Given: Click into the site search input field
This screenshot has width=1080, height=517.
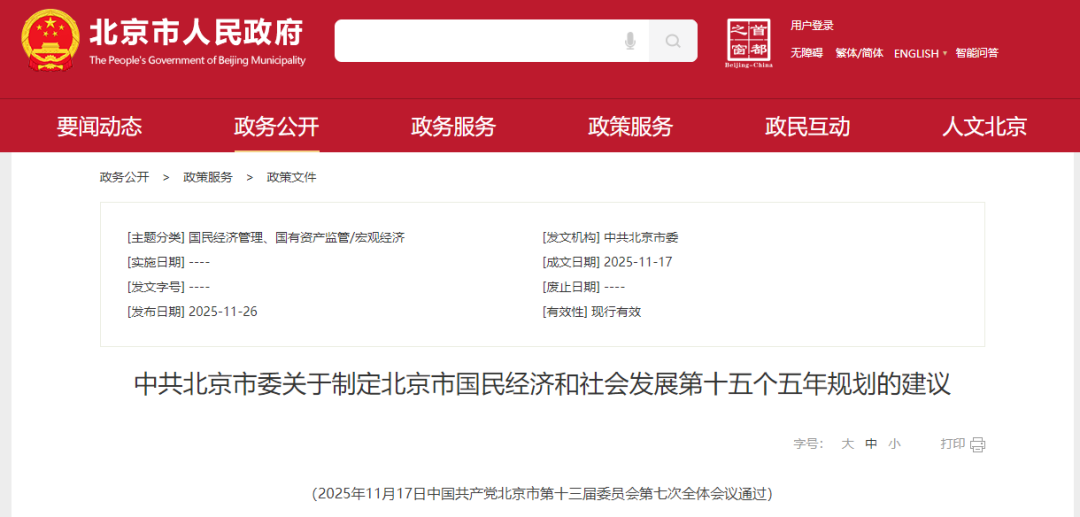Looking at the screenshot, I should click(475, 41).
